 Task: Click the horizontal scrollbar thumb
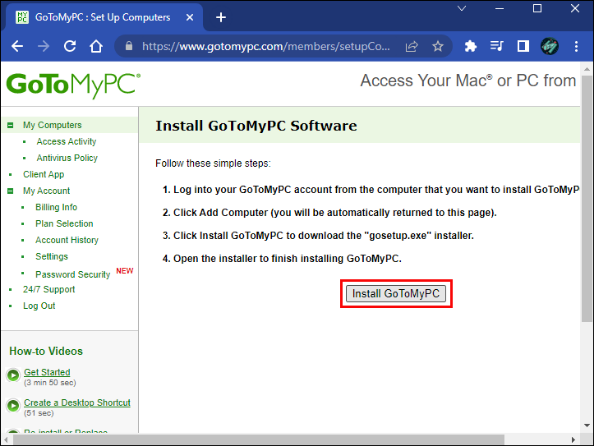coord(259,440)
